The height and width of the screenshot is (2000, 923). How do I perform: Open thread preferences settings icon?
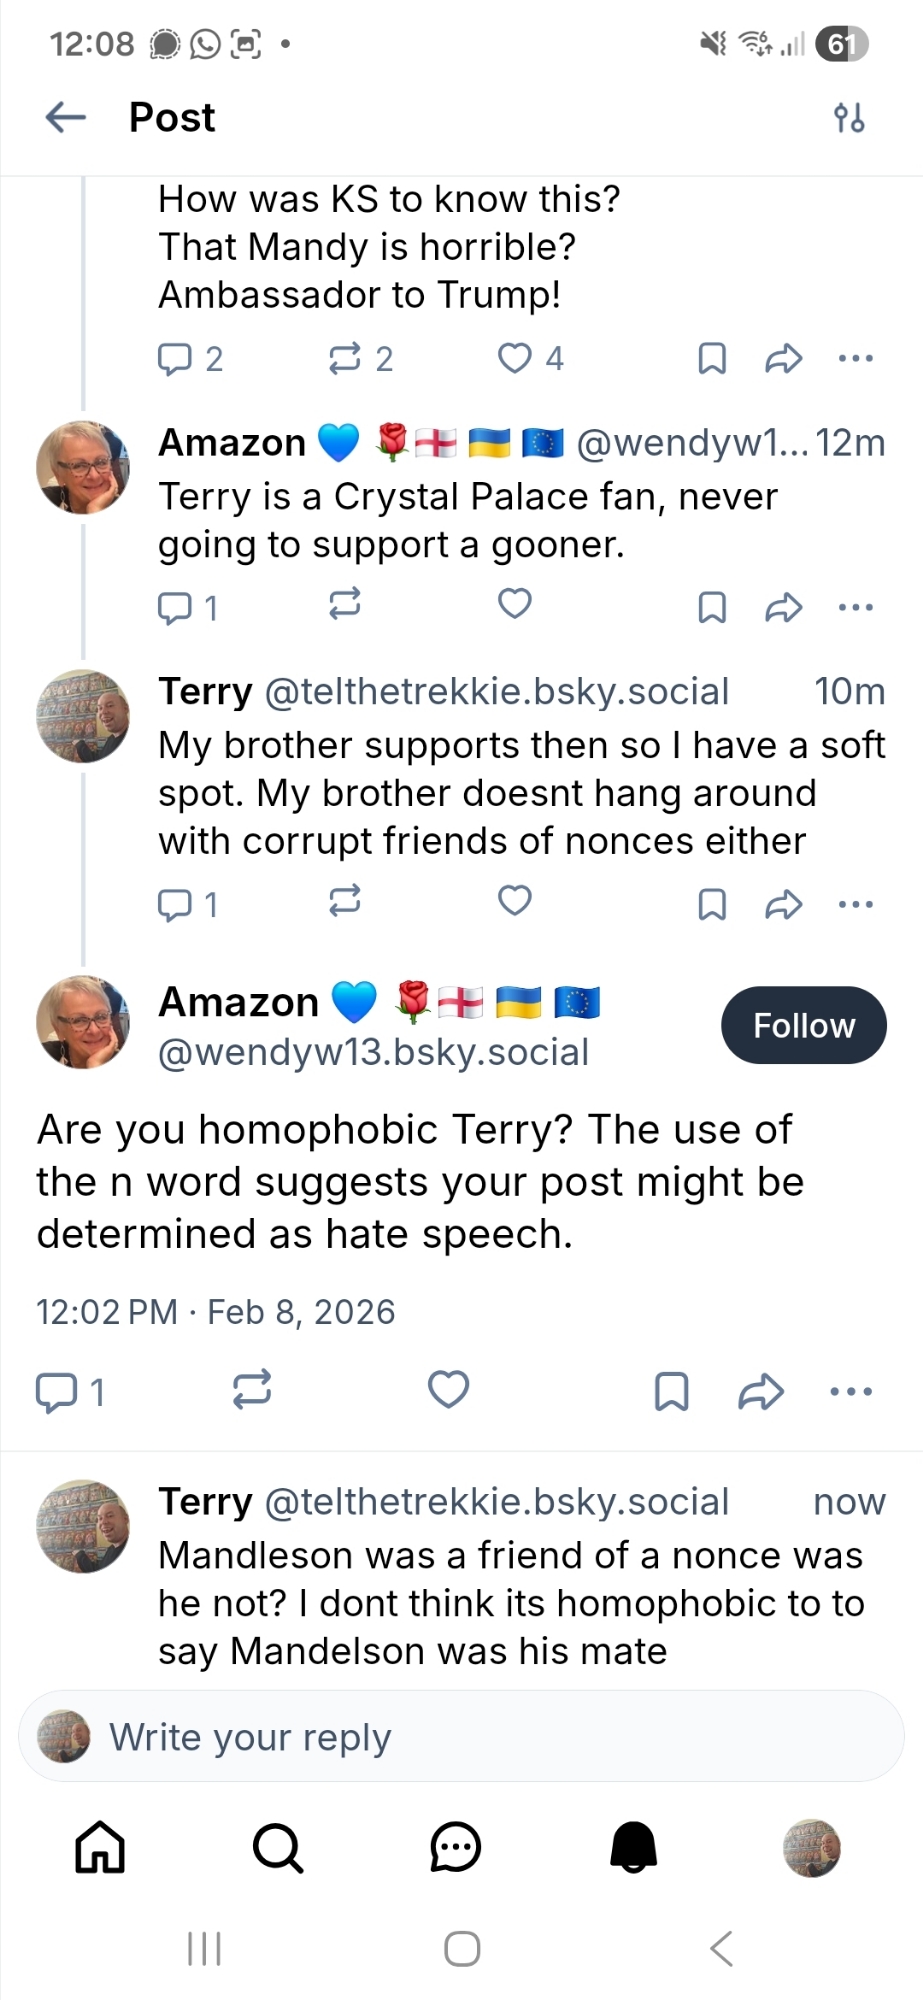(x=849, y=118)
